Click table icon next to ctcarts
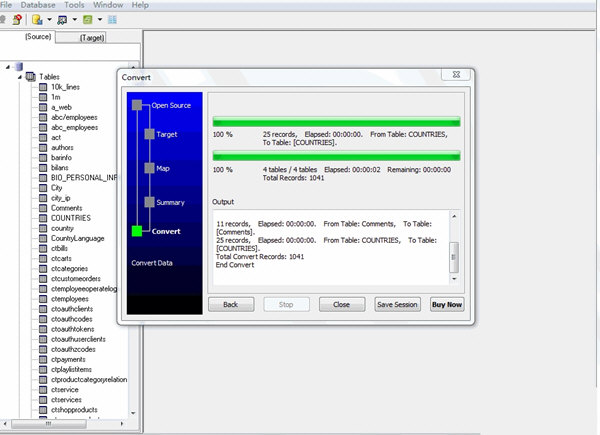Viewport: 600px width, 435px height. (43, 259)
